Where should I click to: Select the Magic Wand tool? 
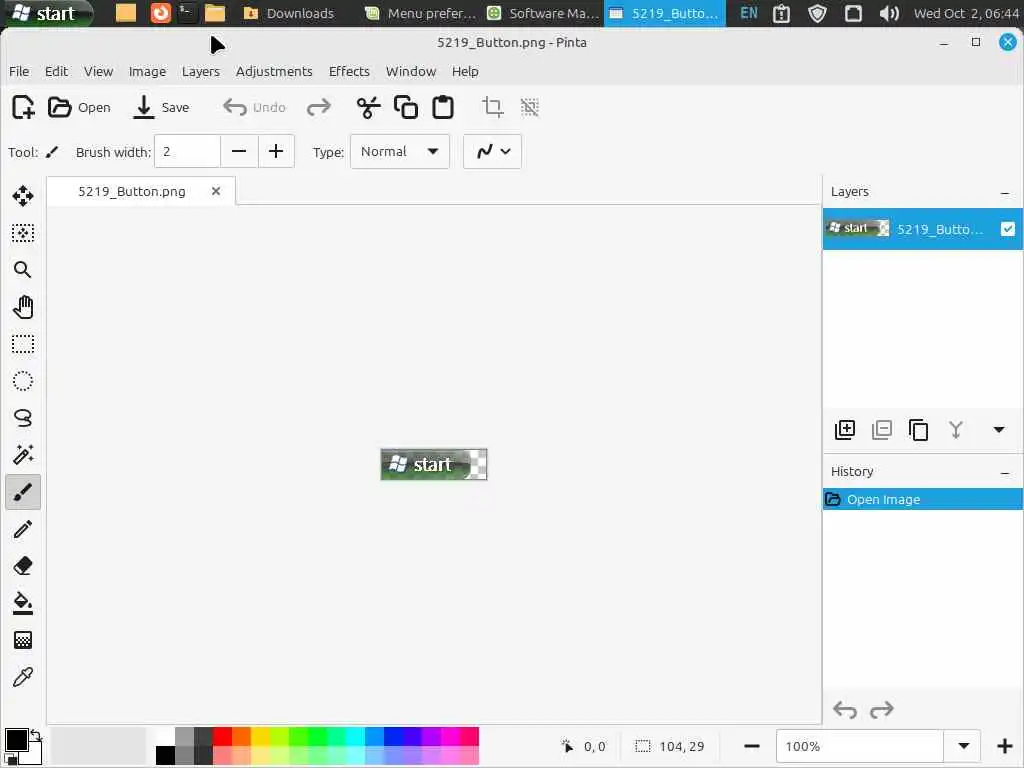(23, 455)
